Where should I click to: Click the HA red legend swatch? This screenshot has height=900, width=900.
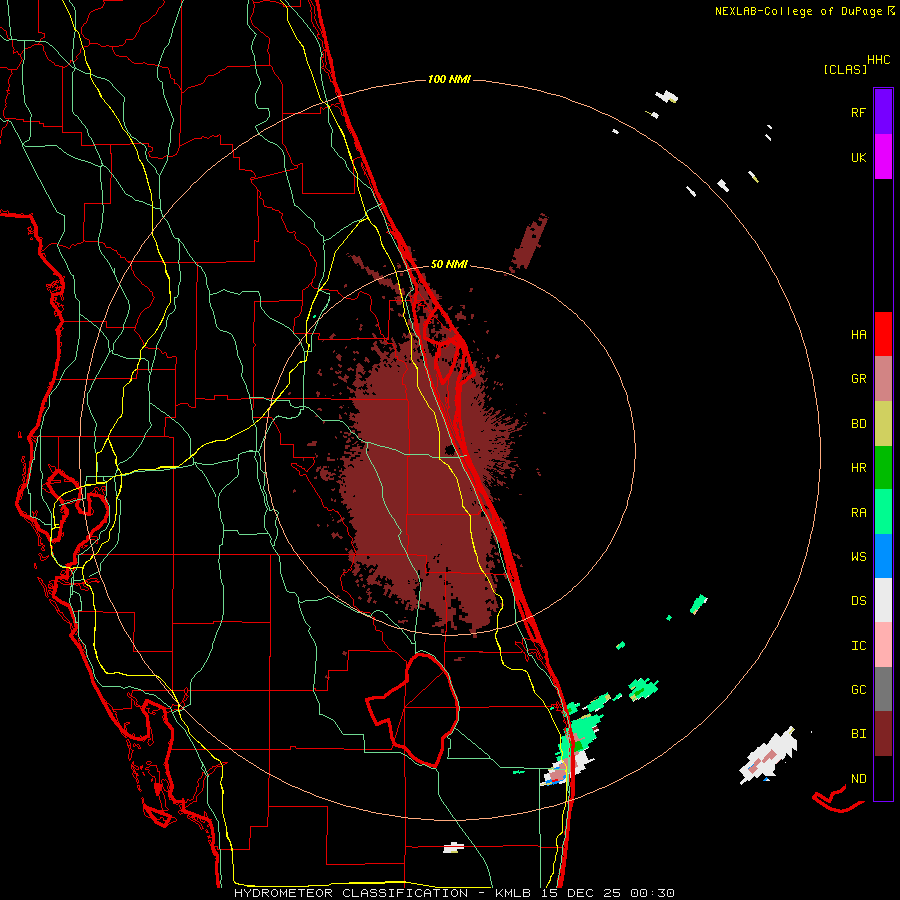(x=883, y=334)
